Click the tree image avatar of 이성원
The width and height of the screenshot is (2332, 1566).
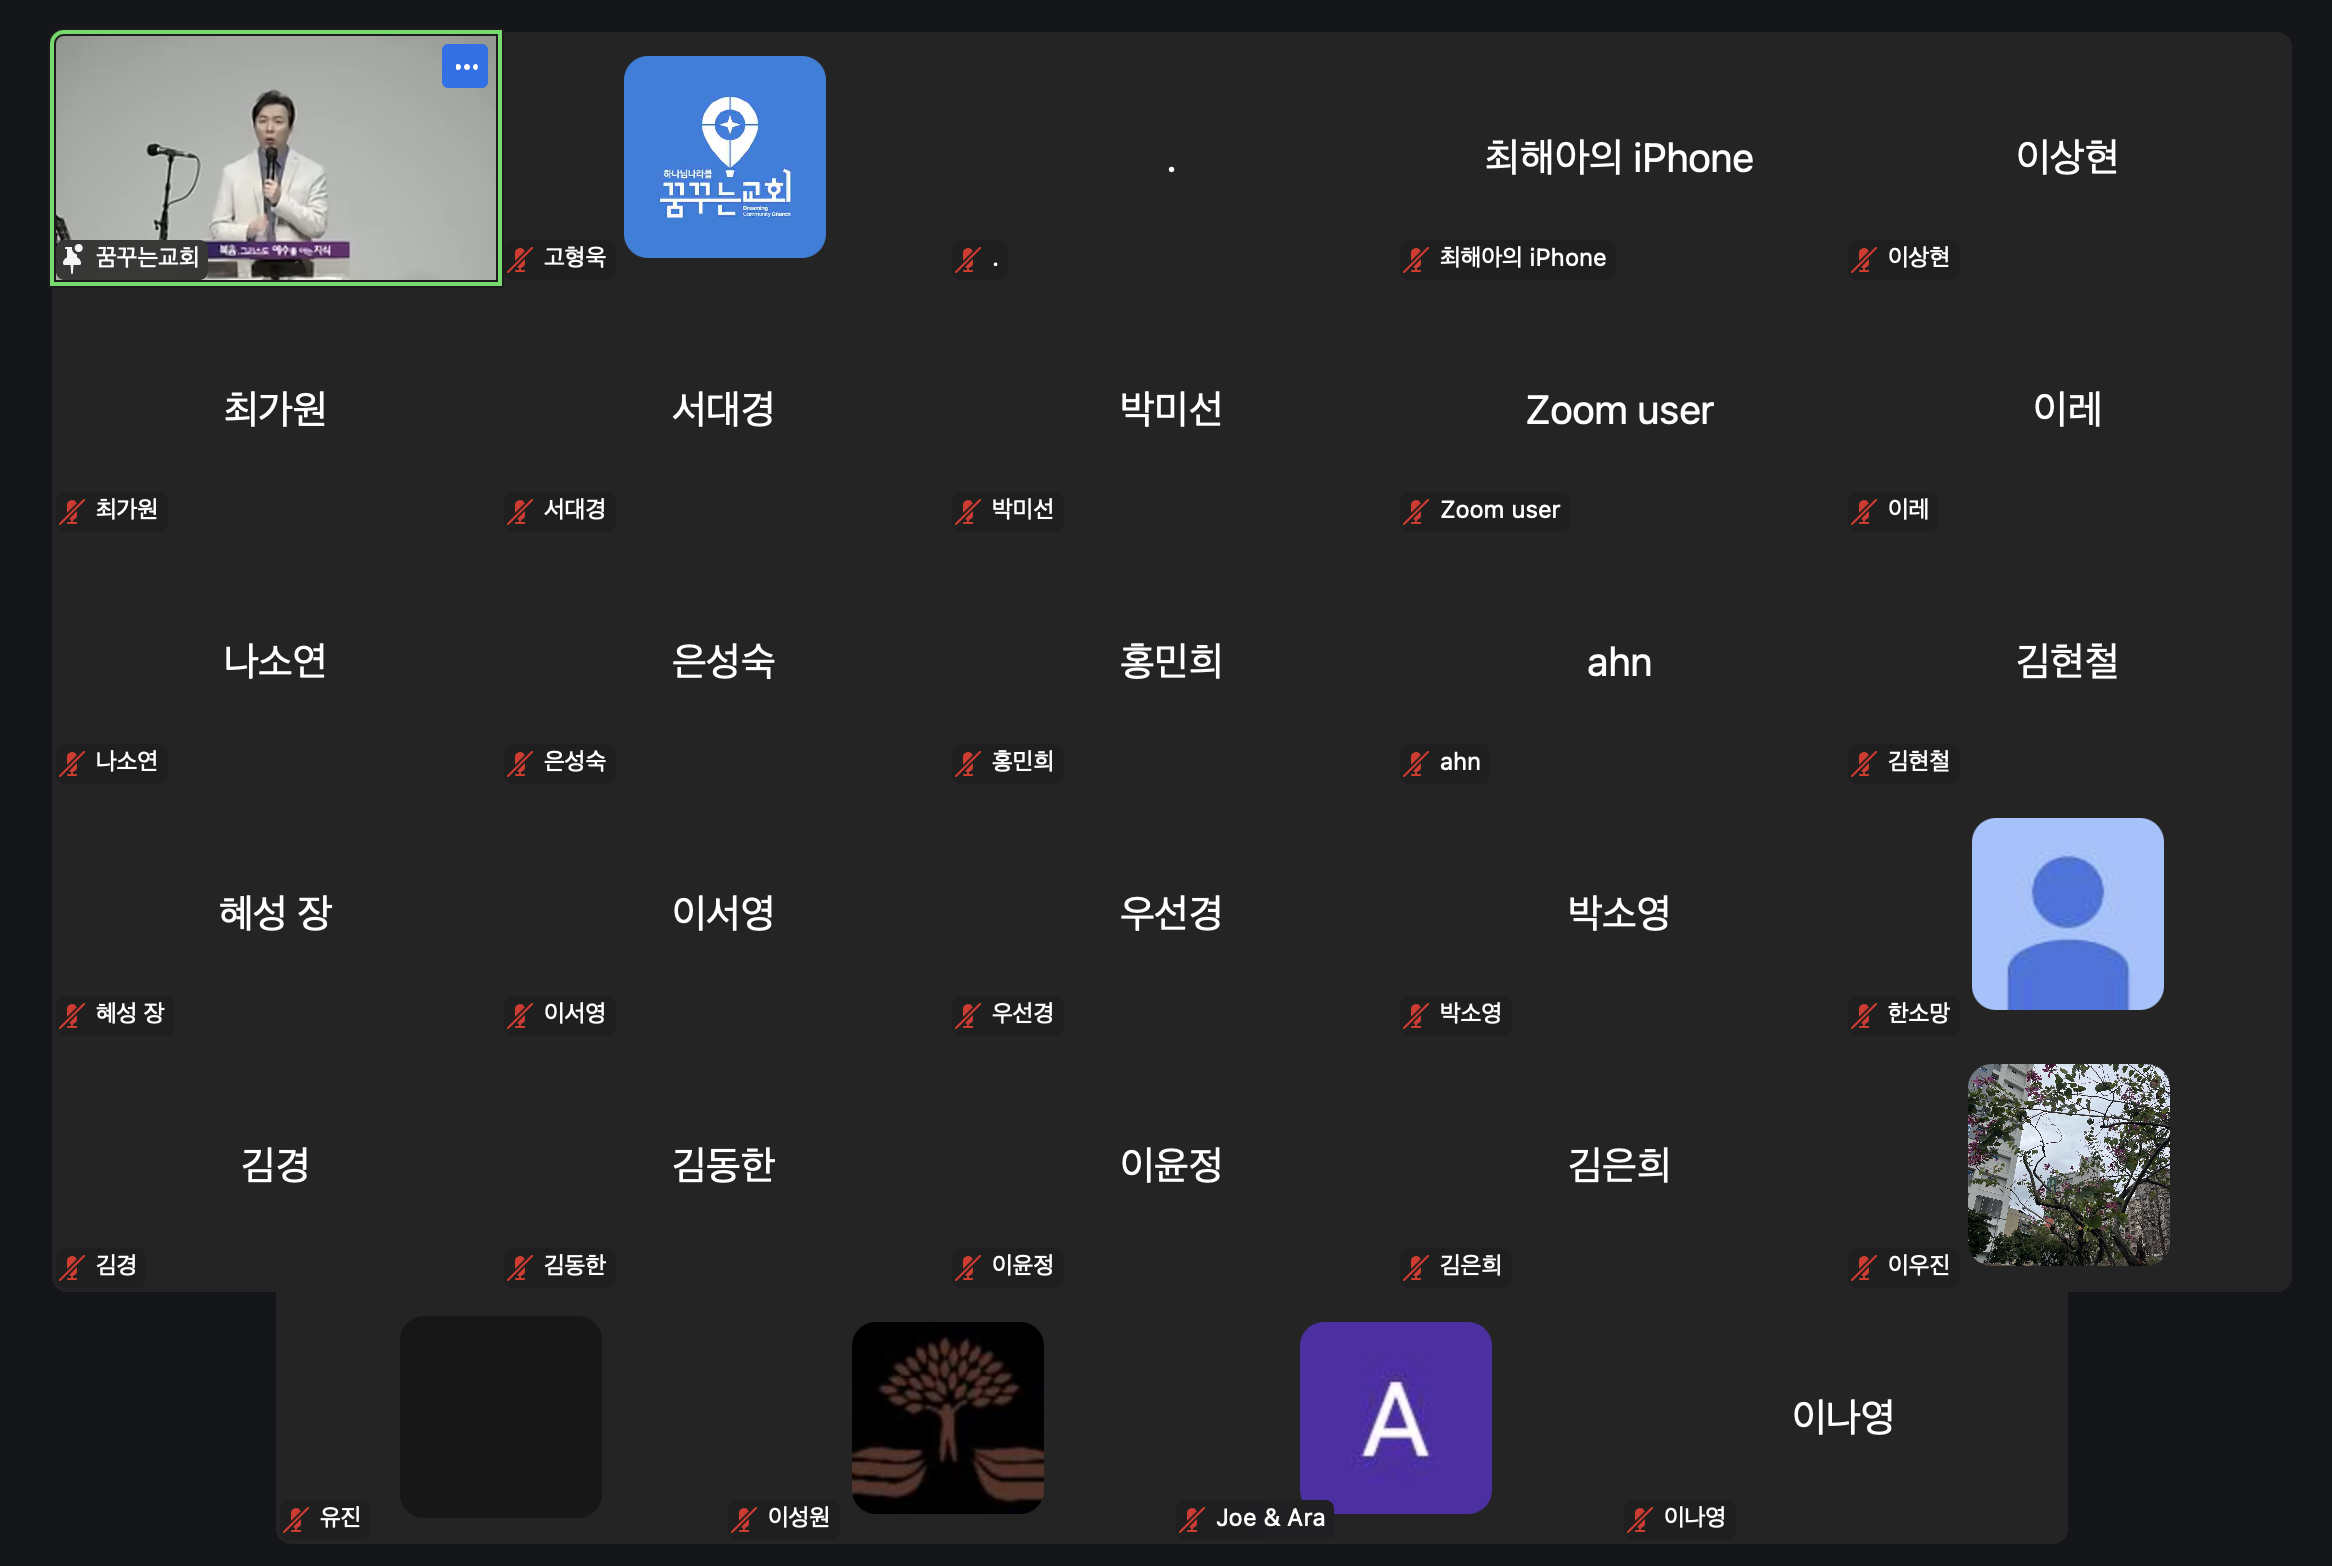point(948,1417)
